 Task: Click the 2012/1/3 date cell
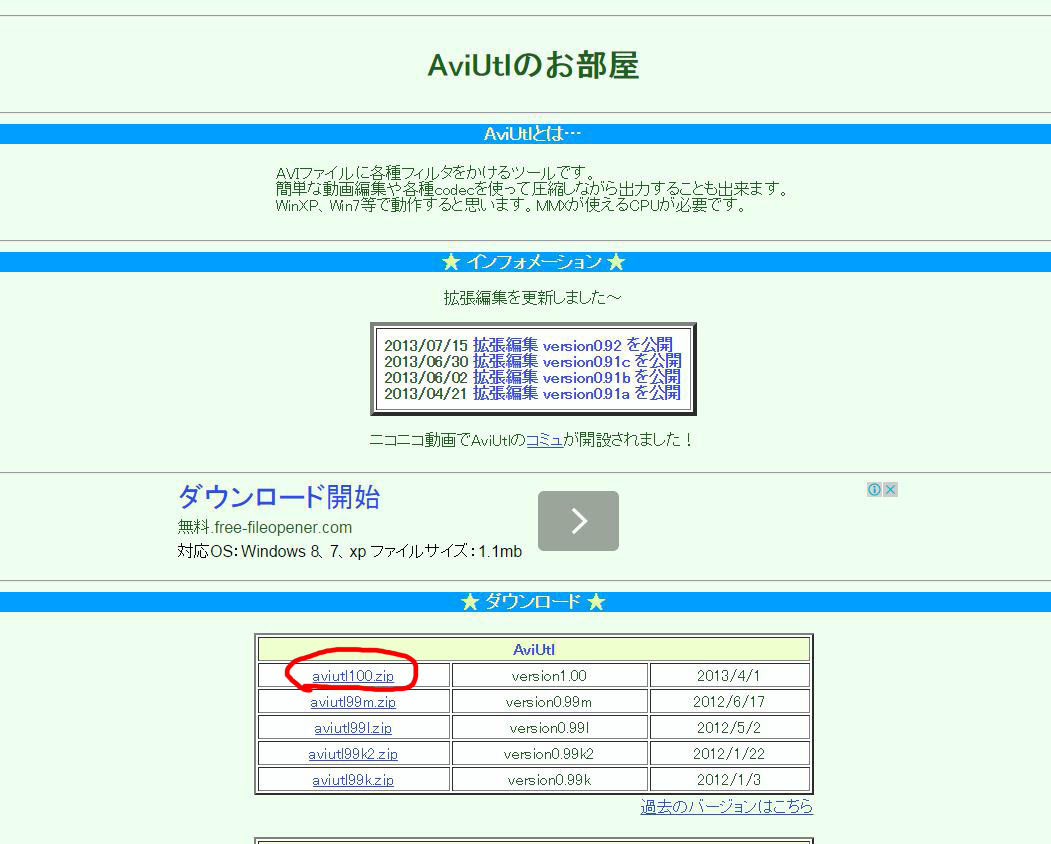tap(729, 780)
